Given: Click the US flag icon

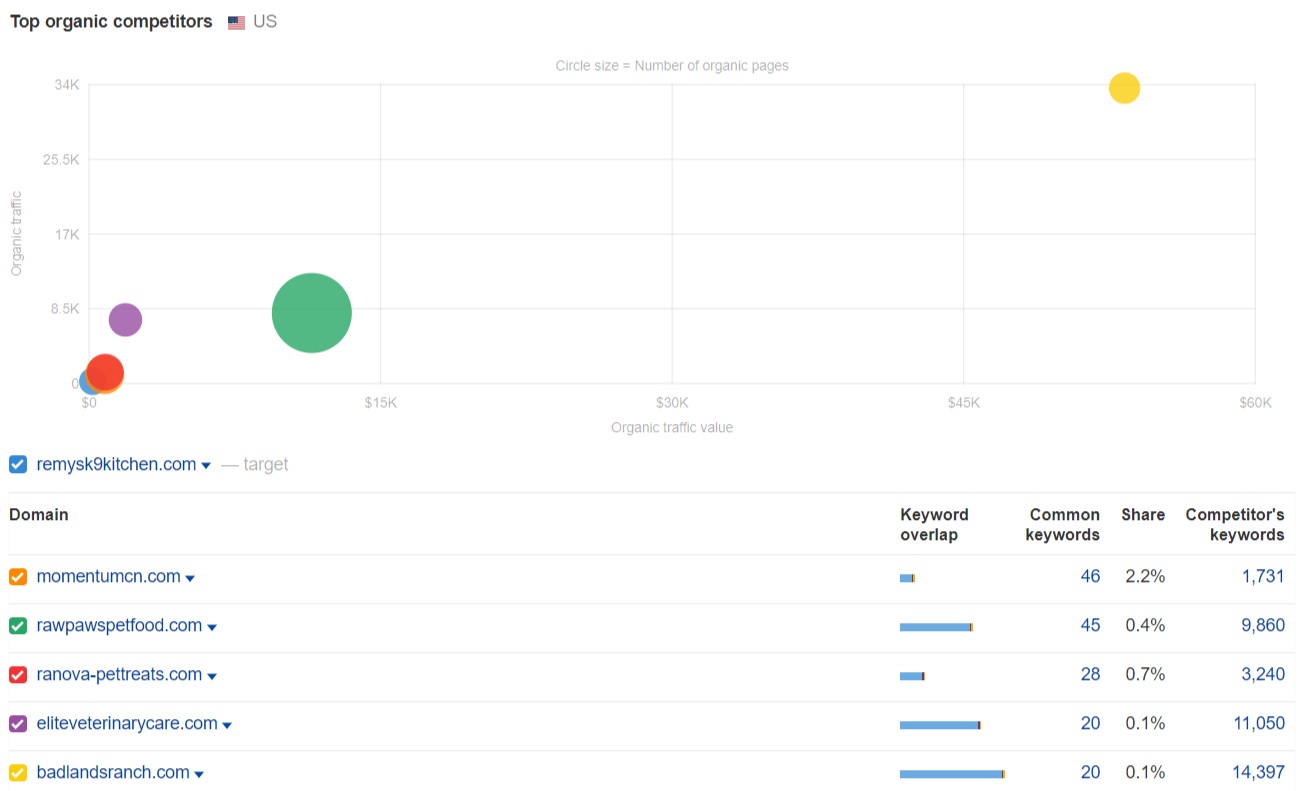Looking at the screenshot, I should tap(236, 22).
